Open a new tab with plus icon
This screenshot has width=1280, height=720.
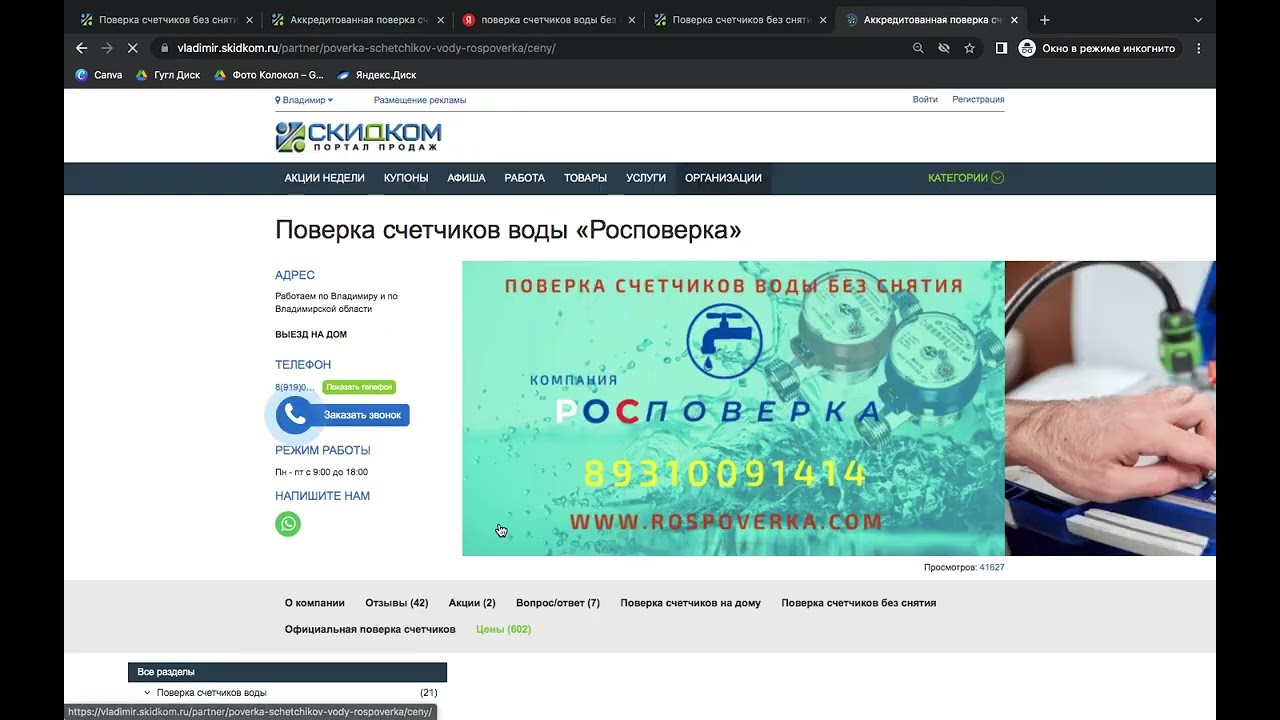point(1045,20)
